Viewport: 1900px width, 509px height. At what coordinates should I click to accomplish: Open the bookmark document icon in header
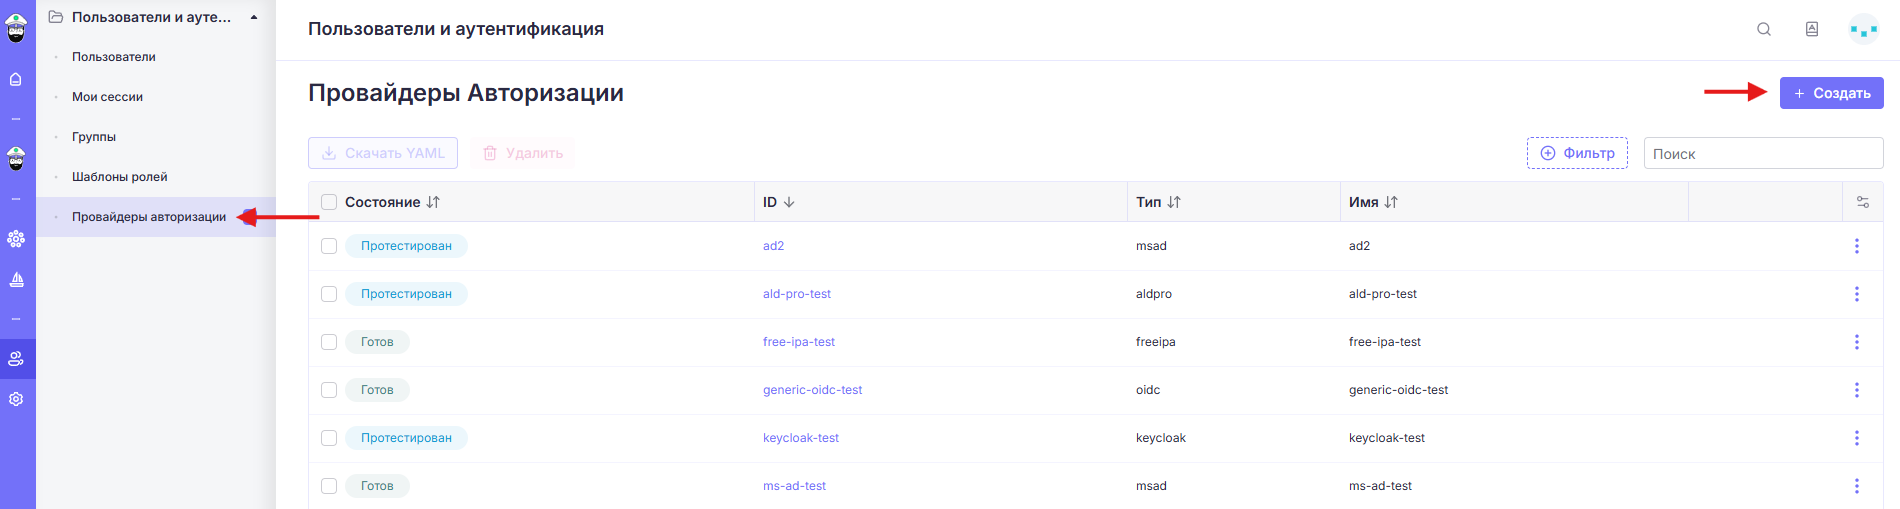click(1812, 29)
